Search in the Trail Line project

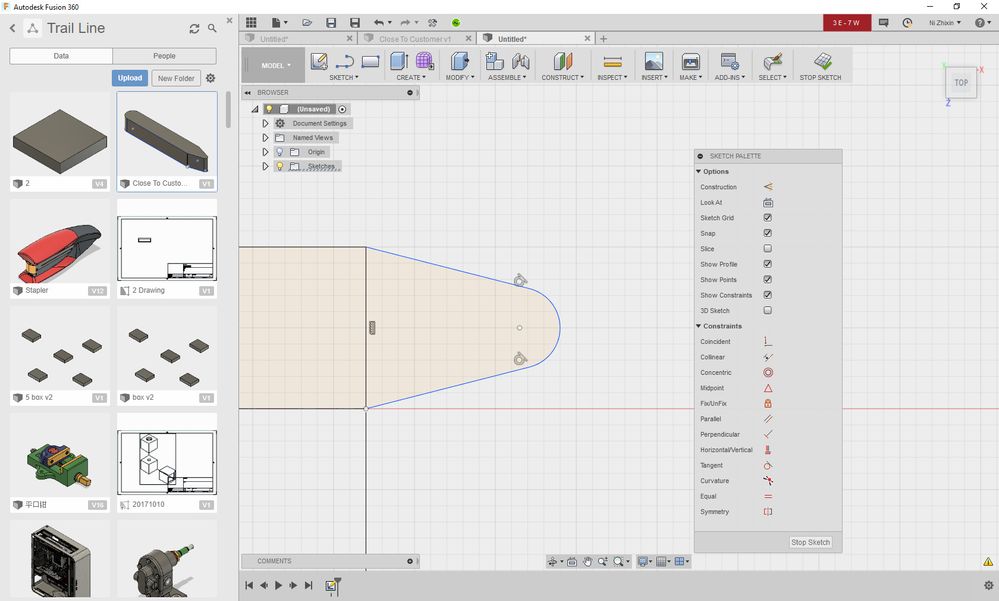[212, 29]
